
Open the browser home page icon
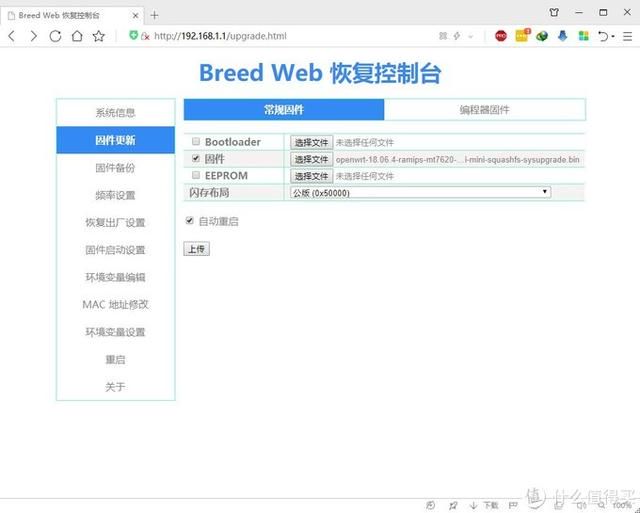click(77, 36)
